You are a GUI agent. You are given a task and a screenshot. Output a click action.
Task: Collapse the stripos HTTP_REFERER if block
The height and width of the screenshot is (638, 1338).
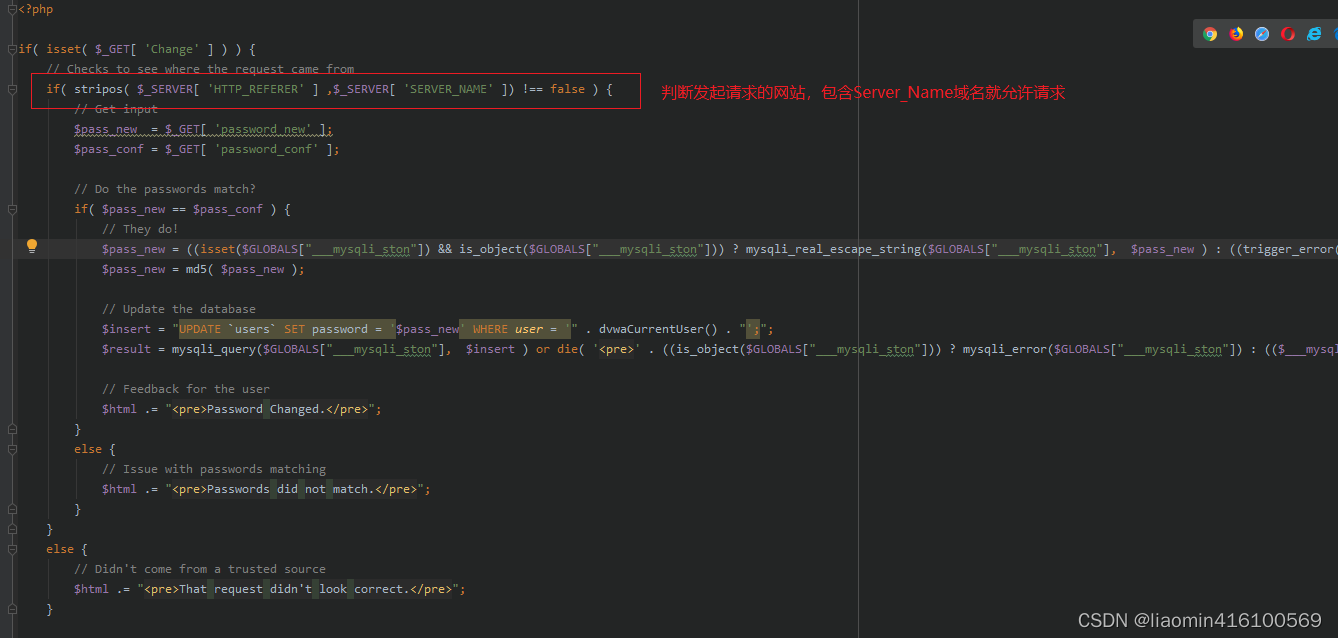(x=12, y=89)
